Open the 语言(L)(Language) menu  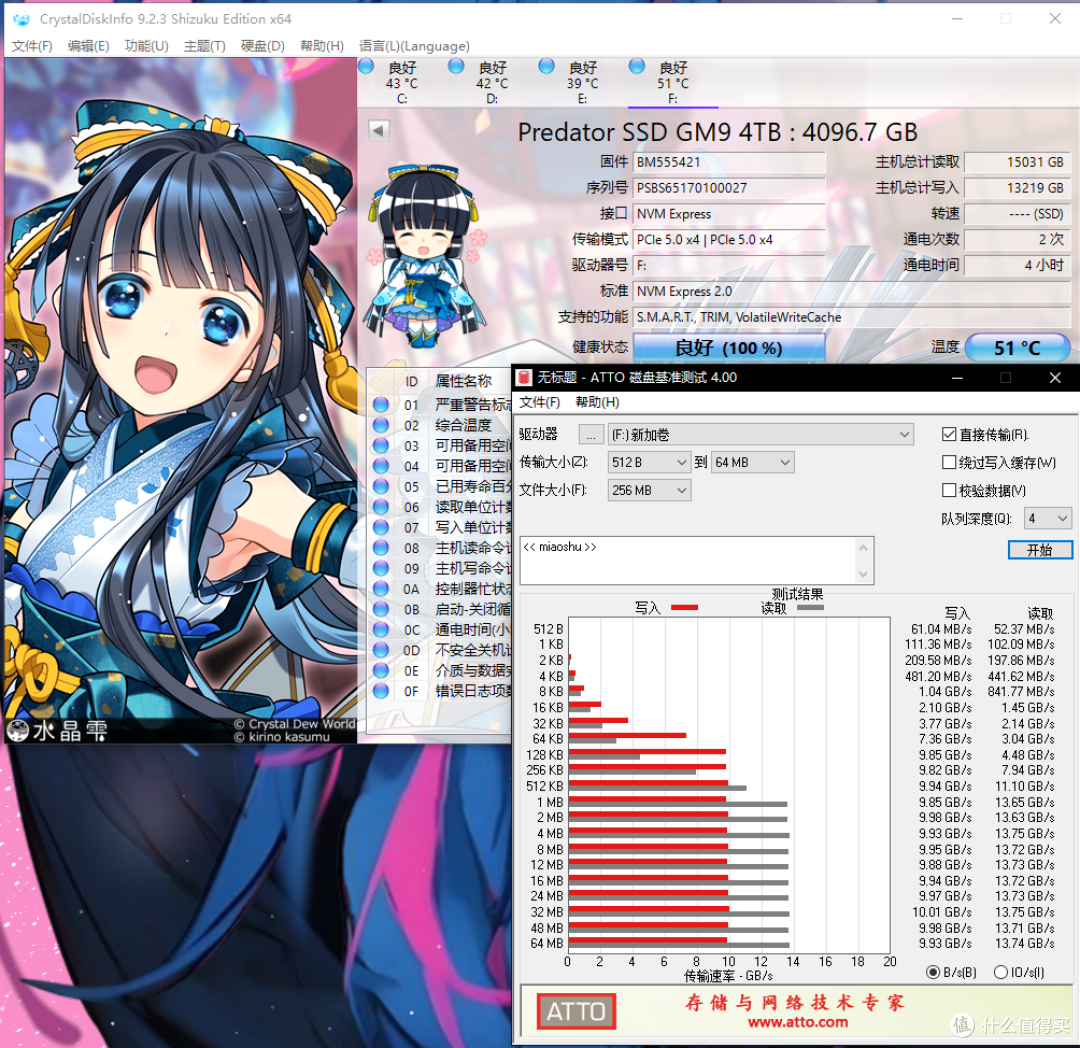(x=414, y=46)
